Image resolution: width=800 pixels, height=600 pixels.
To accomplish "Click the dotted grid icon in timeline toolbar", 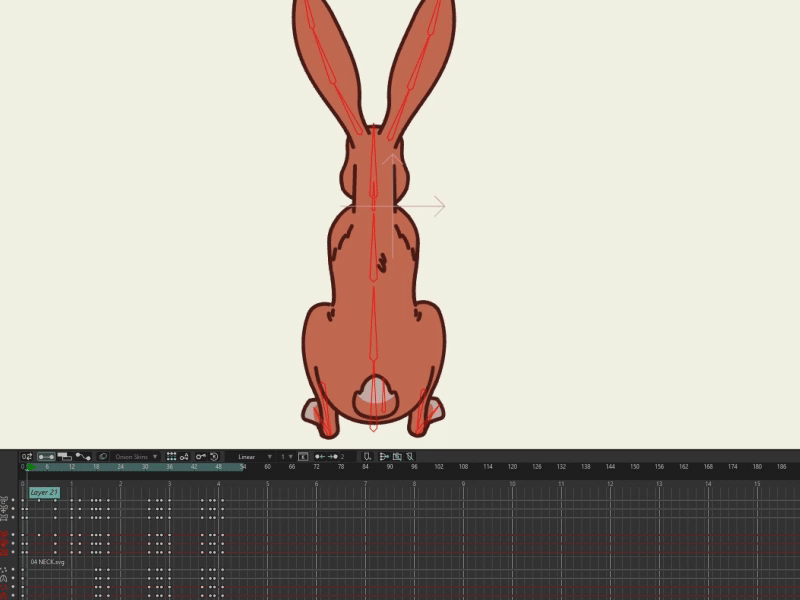I will pyautogui.click(x=171, y=457).
